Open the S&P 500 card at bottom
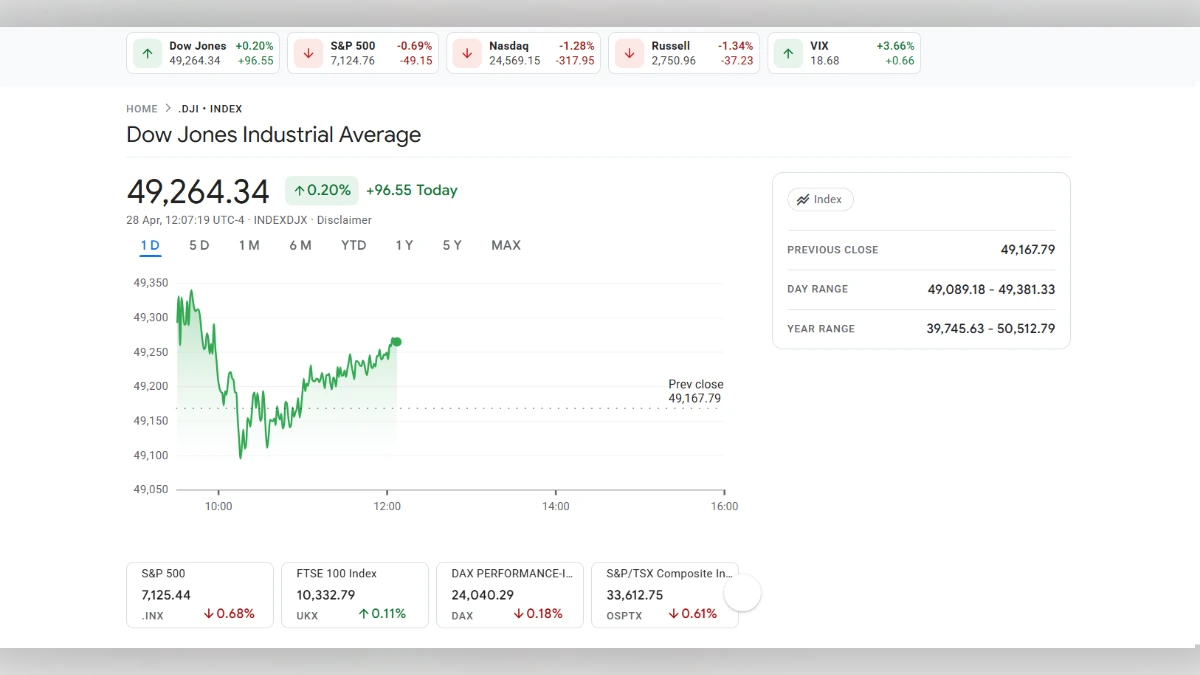The width and height of the screenshot is (1200, 675). click(199, 594)
